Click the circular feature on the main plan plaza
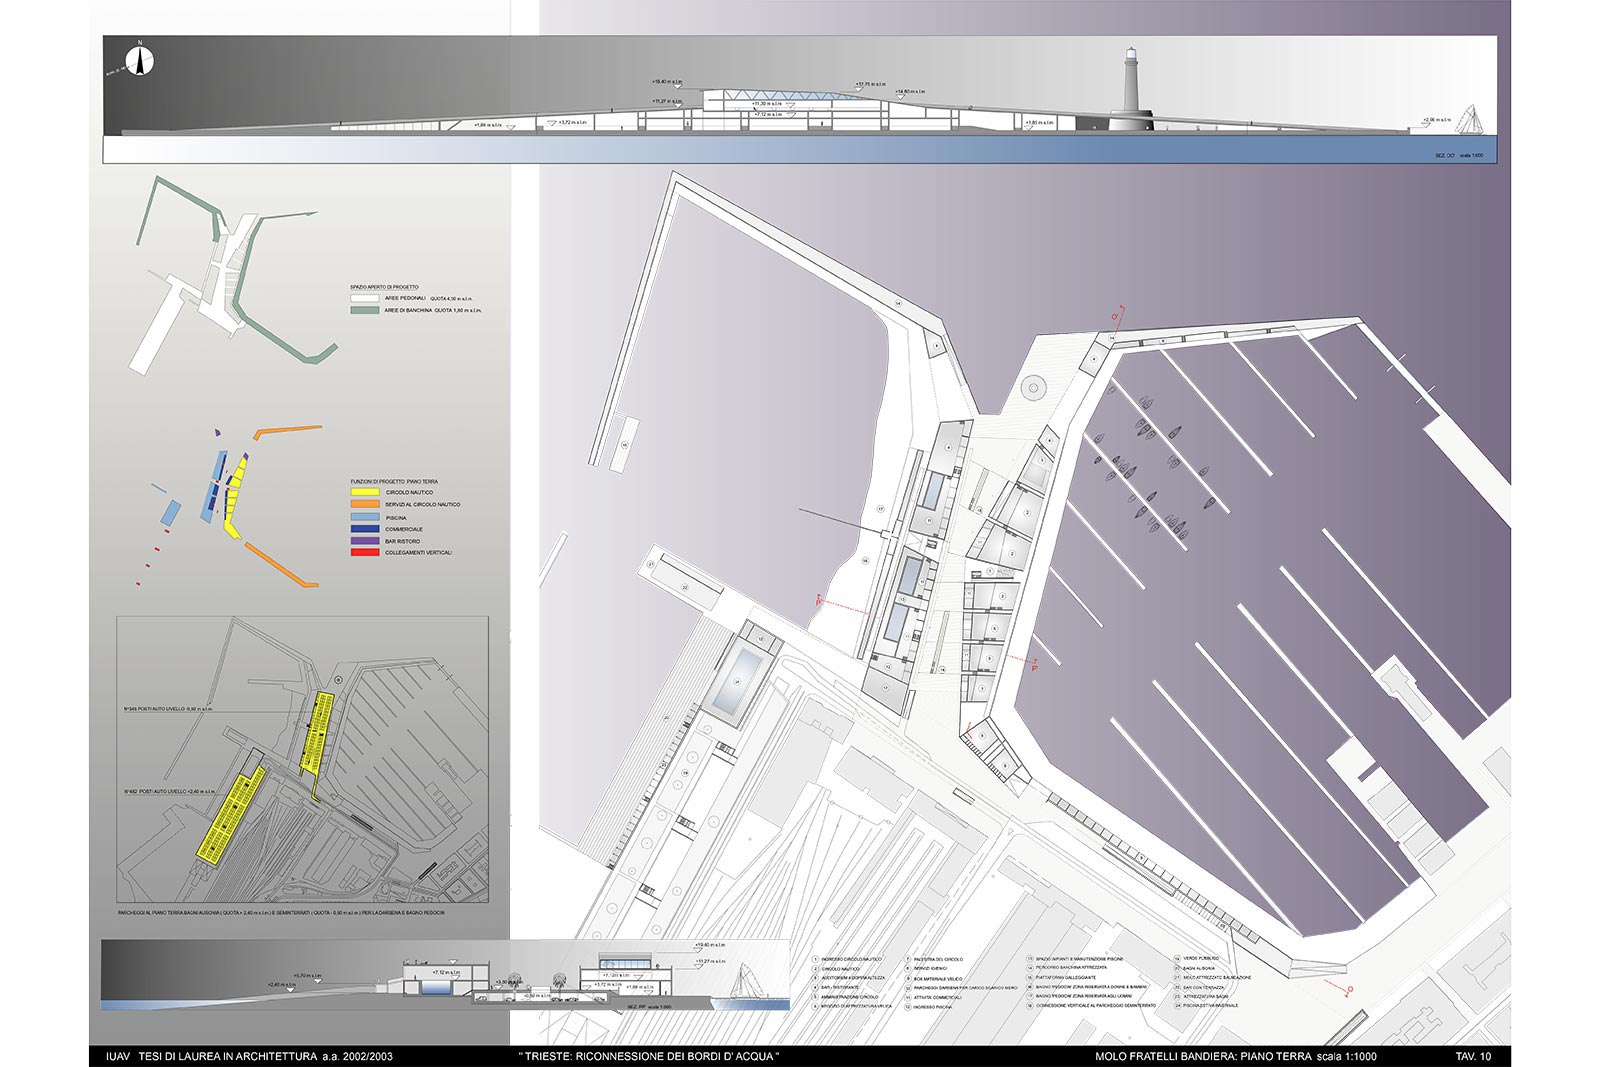This screenshot has width=1600, height=1067. tap(1033, 386)
